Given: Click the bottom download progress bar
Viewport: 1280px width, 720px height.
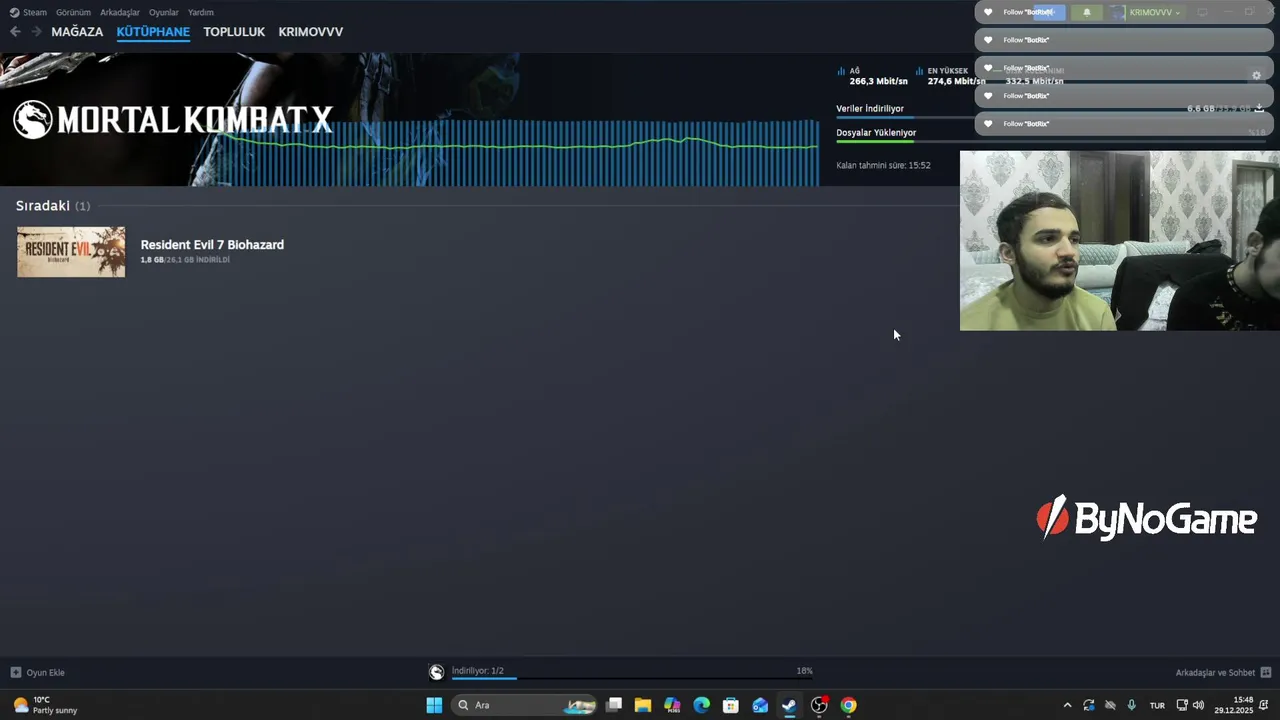Looking at the screenshot, I should click(x=632, y=678).
